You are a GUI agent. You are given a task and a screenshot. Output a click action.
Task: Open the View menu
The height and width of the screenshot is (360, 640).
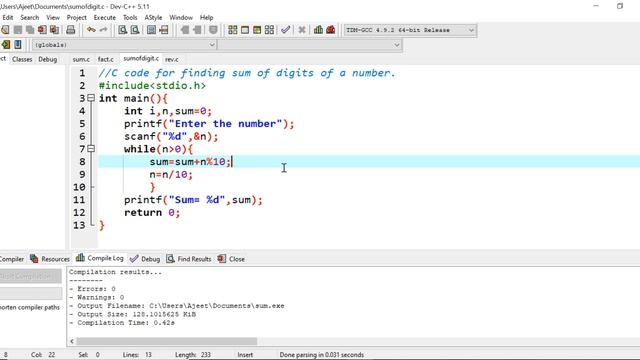click(53, 18)
